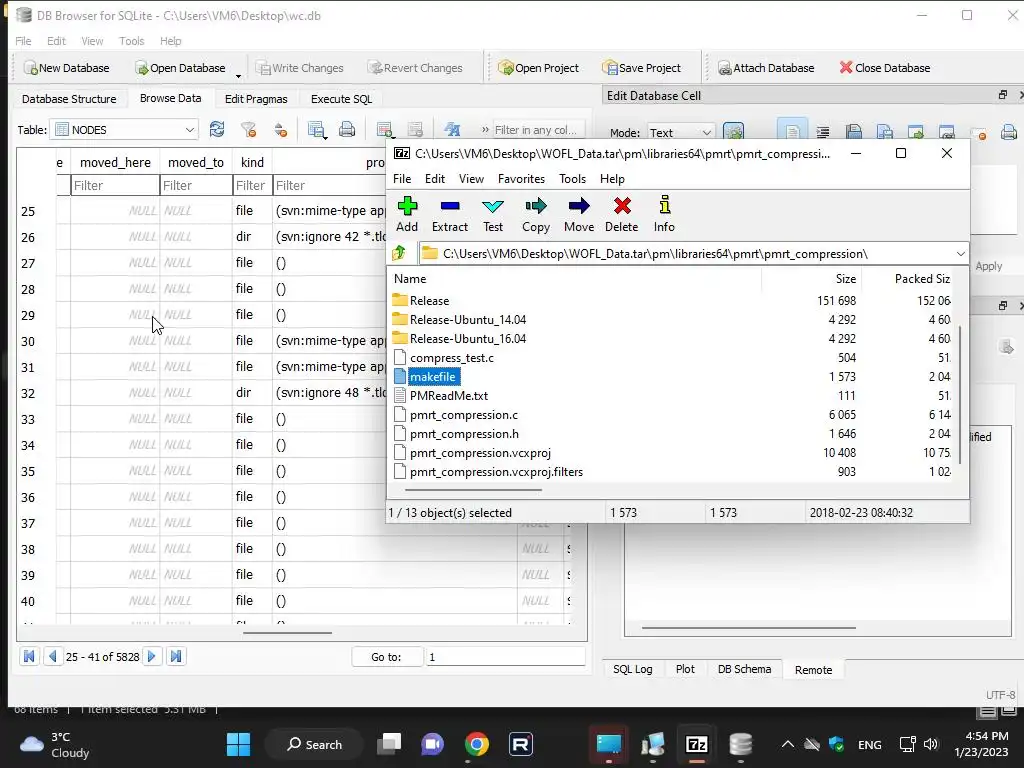
Task: Clear all table filters
Action: point(248,129)
